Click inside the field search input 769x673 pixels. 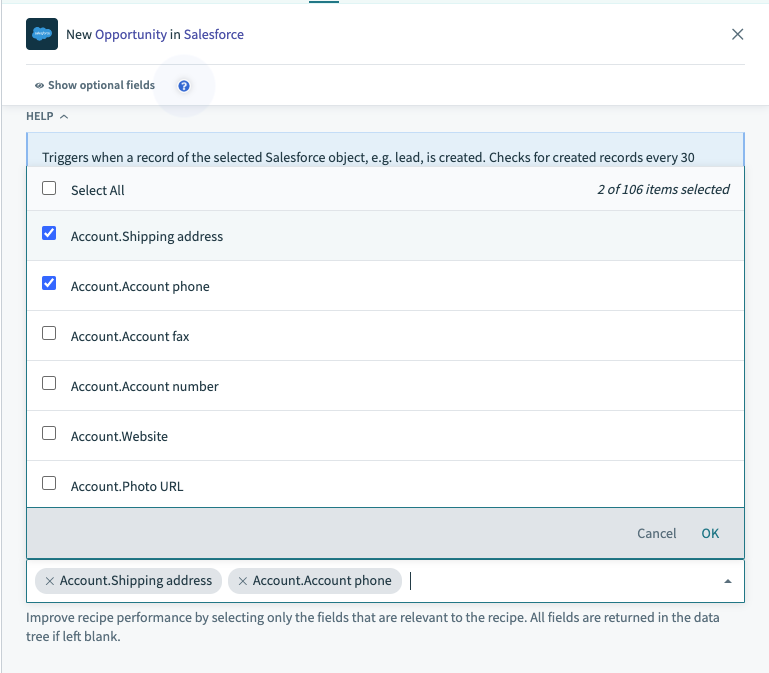tap(560, 581)
